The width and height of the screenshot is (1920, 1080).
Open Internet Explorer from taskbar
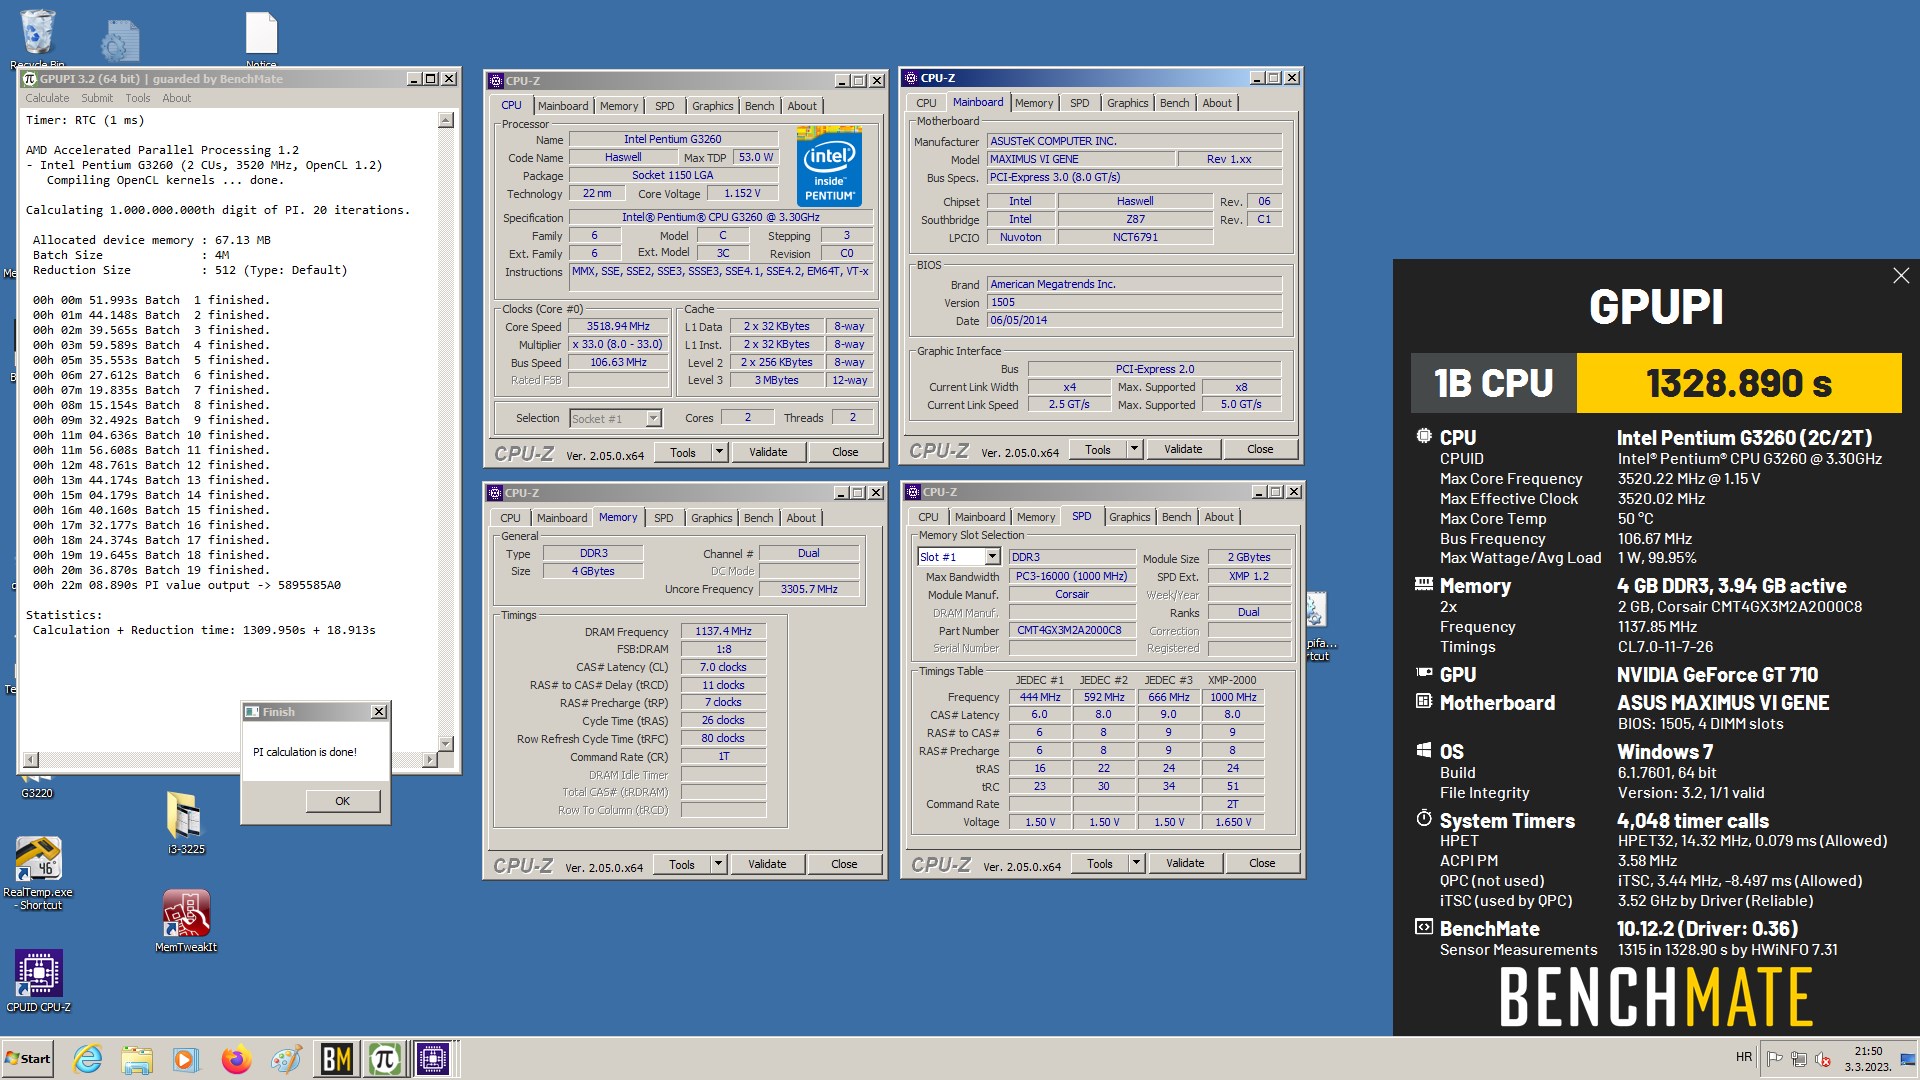(88, 1059)
